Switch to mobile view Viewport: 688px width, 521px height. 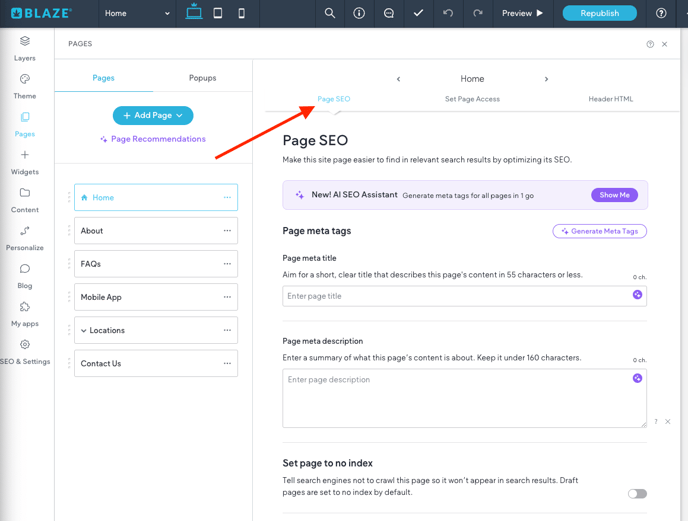(x=242, y=13)
